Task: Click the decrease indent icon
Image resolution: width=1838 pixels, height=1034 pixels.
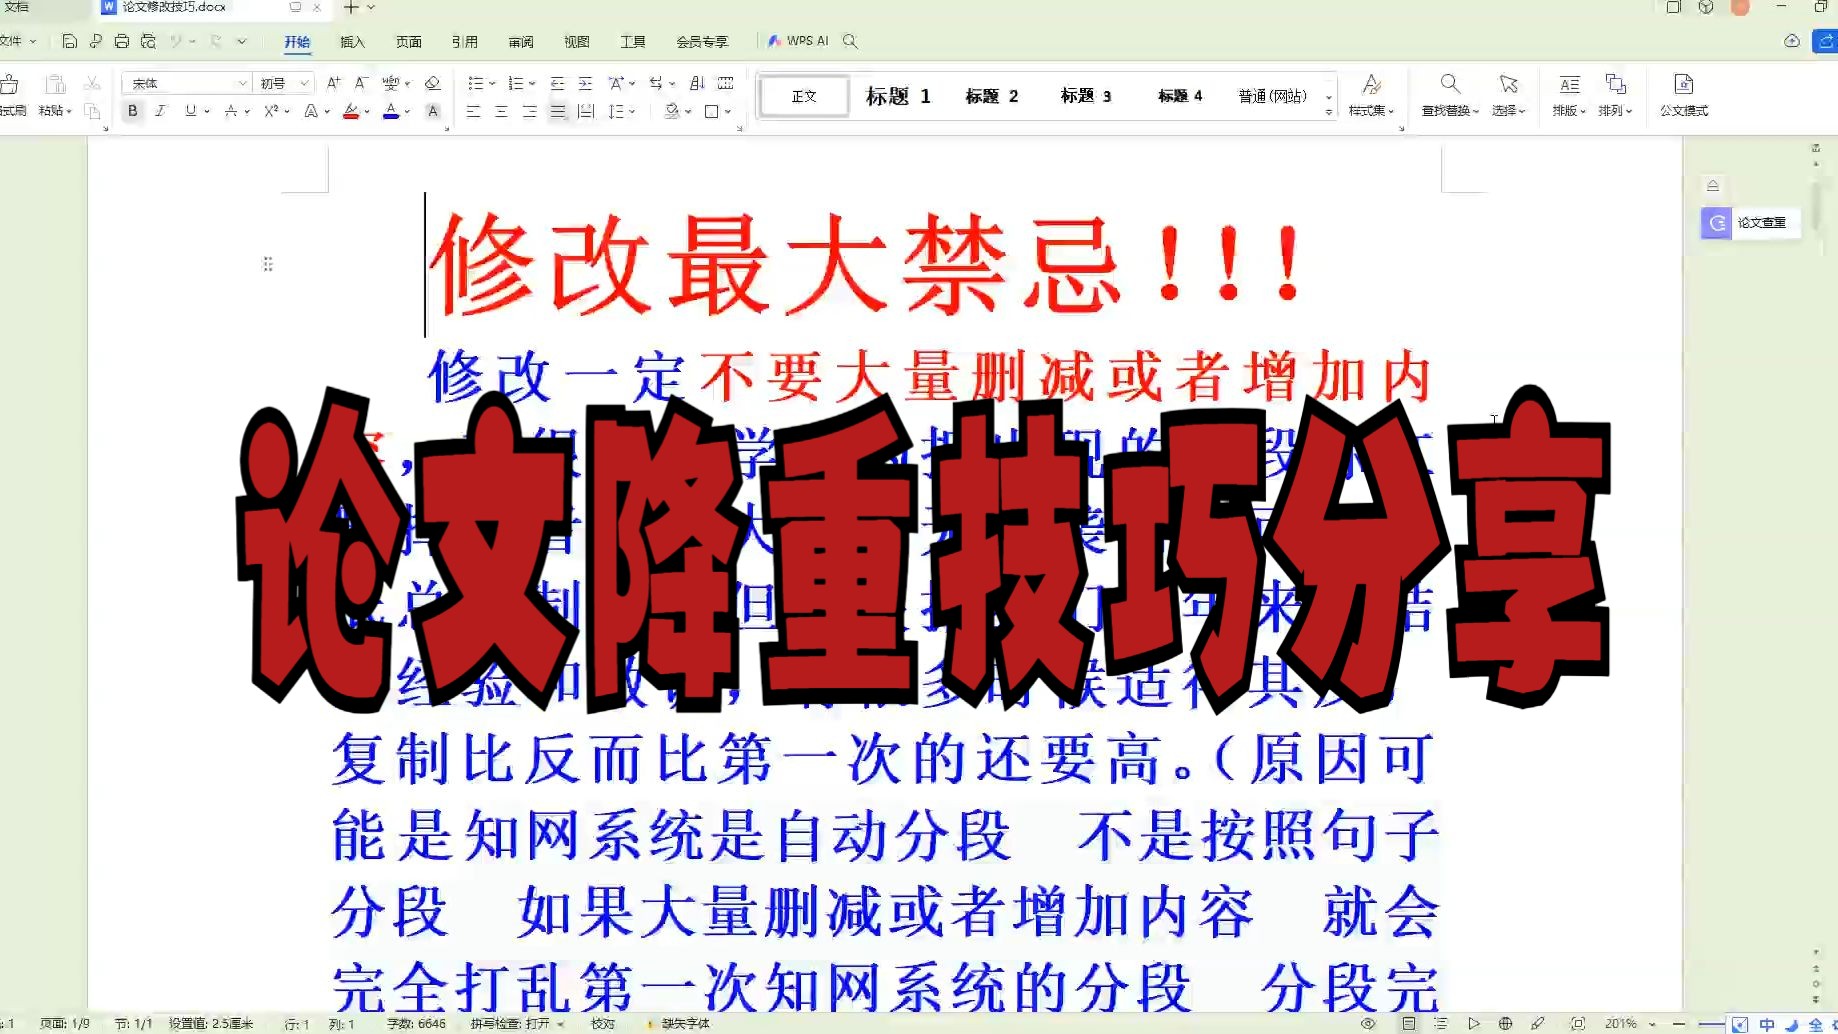Action: click(557, 83)
